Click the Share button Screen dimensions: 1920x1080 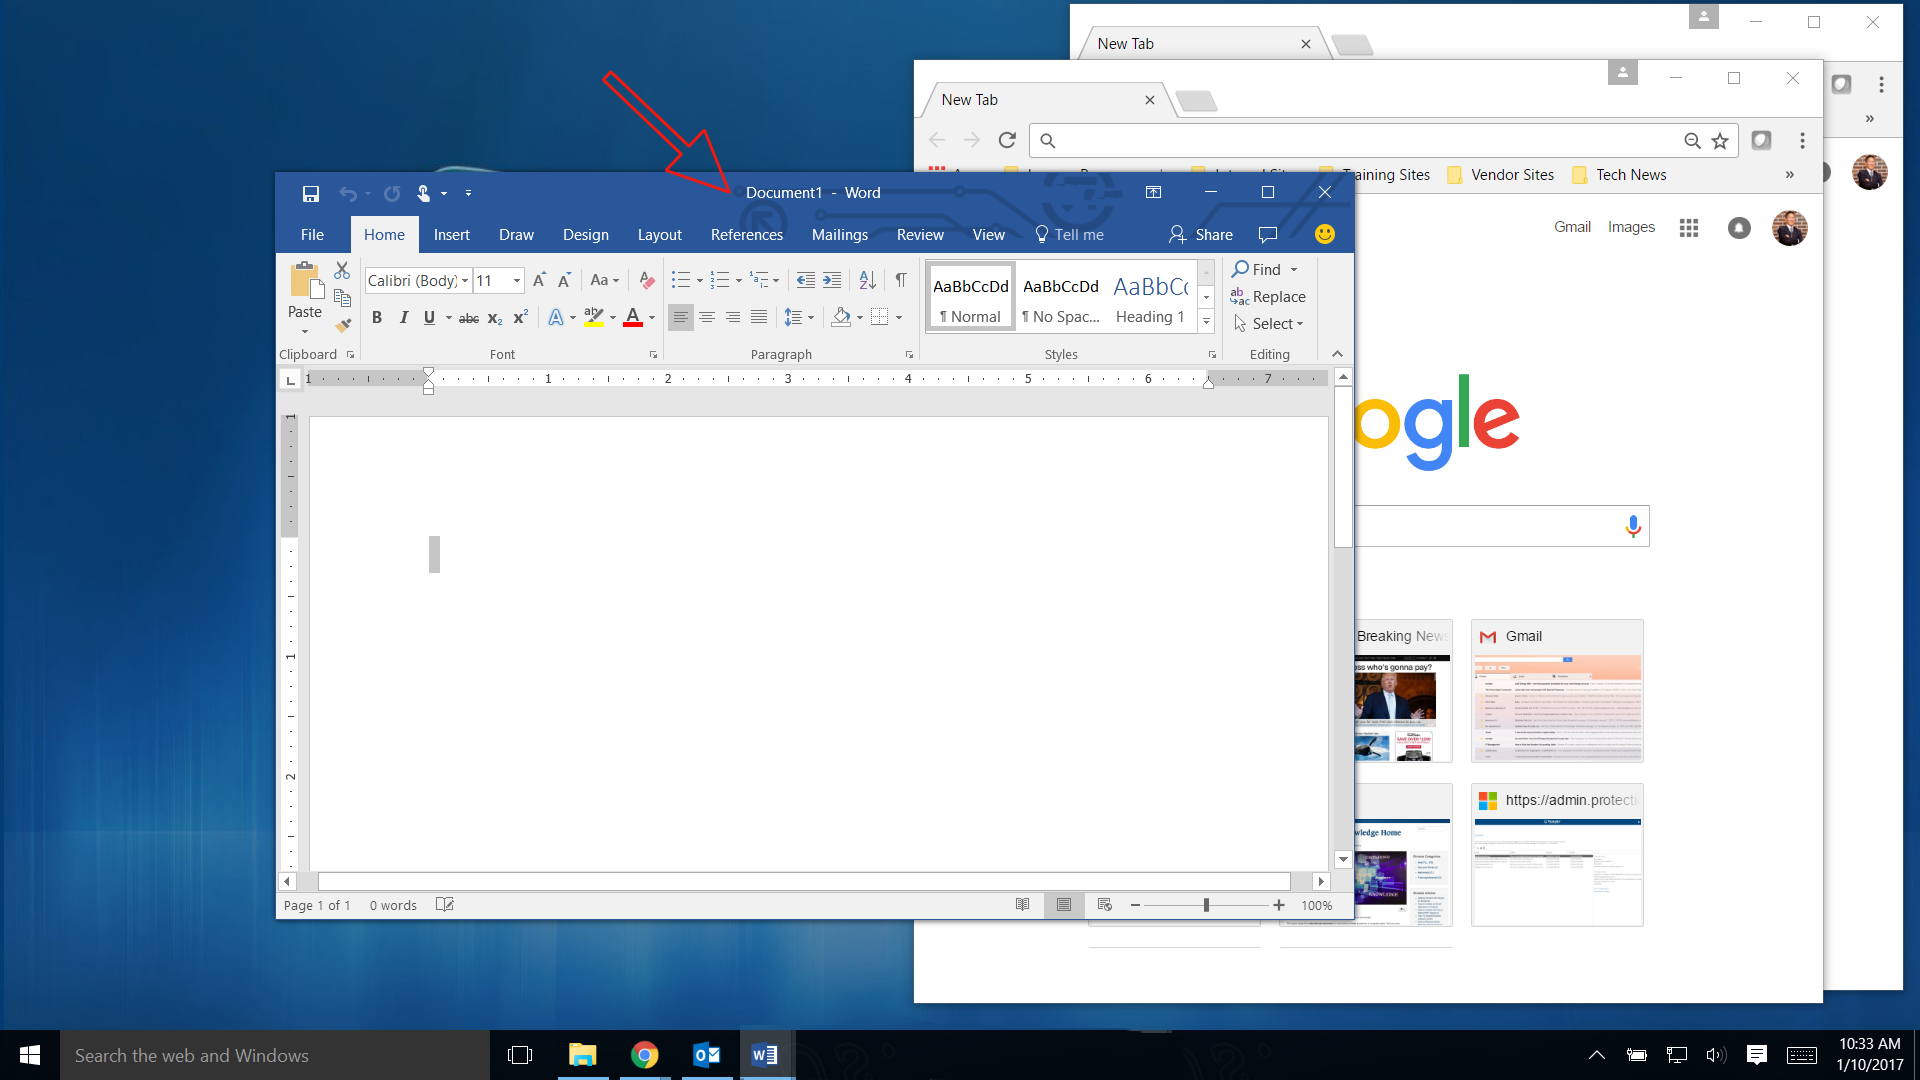point(1201,235)
